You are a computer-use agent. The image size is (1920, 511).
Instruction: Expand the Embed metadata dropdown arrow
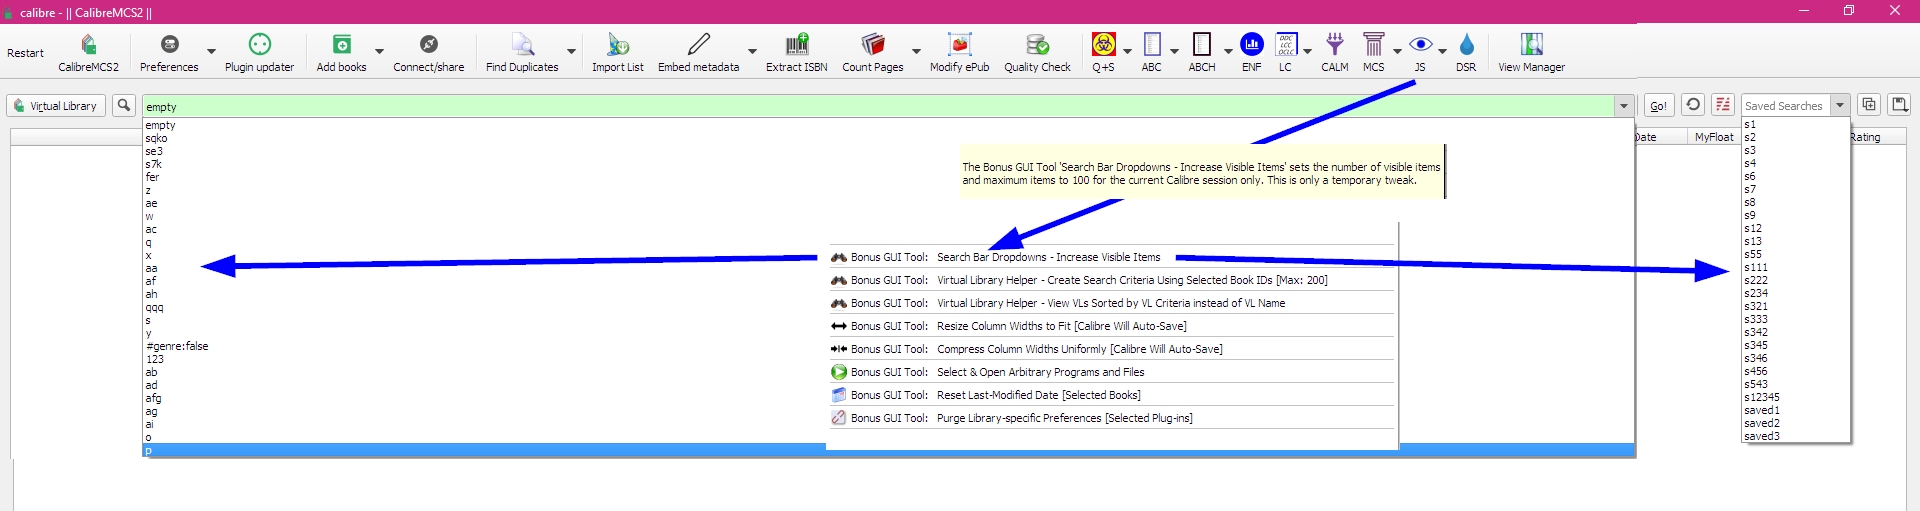pos(752,51)
